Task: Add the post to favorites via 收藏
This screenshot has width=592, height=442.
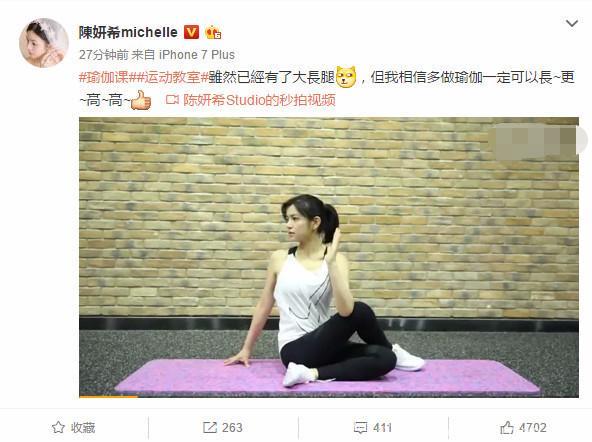Action: (x=74, y=427)
